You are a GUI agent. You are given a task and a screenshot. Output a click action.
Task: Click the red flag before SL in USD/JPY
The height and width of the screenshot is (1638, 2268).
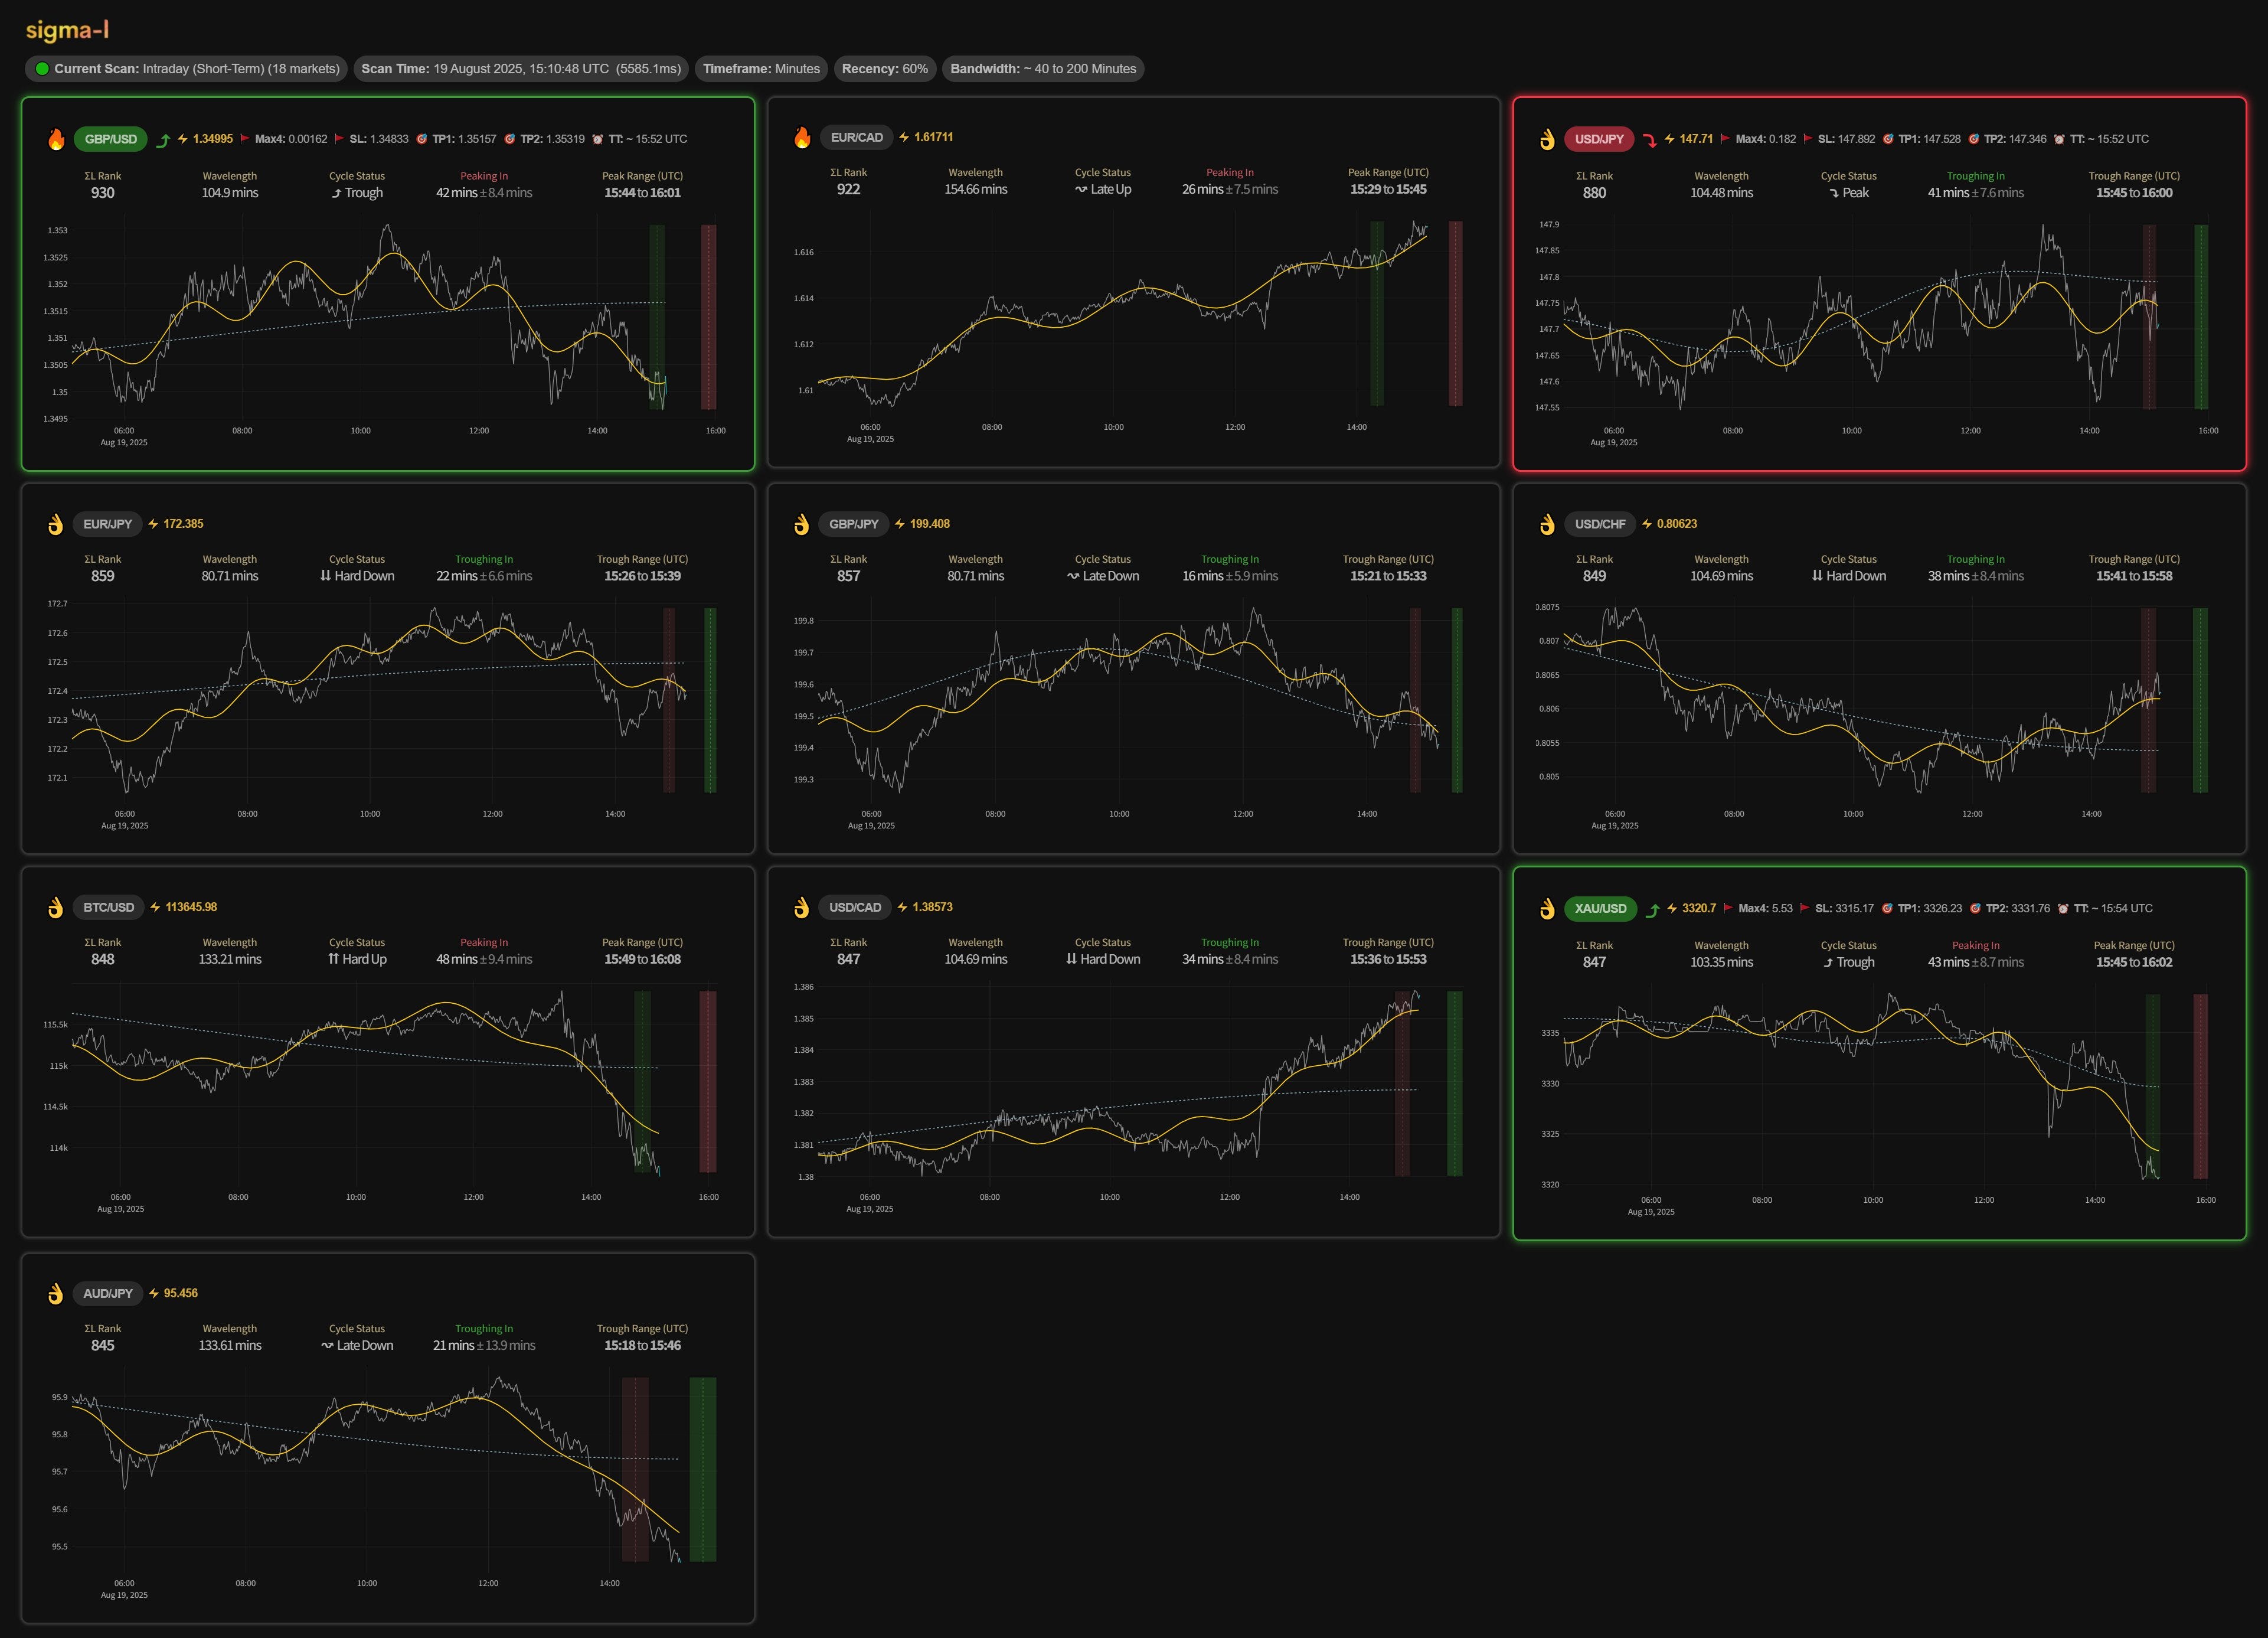(1807, 139)
